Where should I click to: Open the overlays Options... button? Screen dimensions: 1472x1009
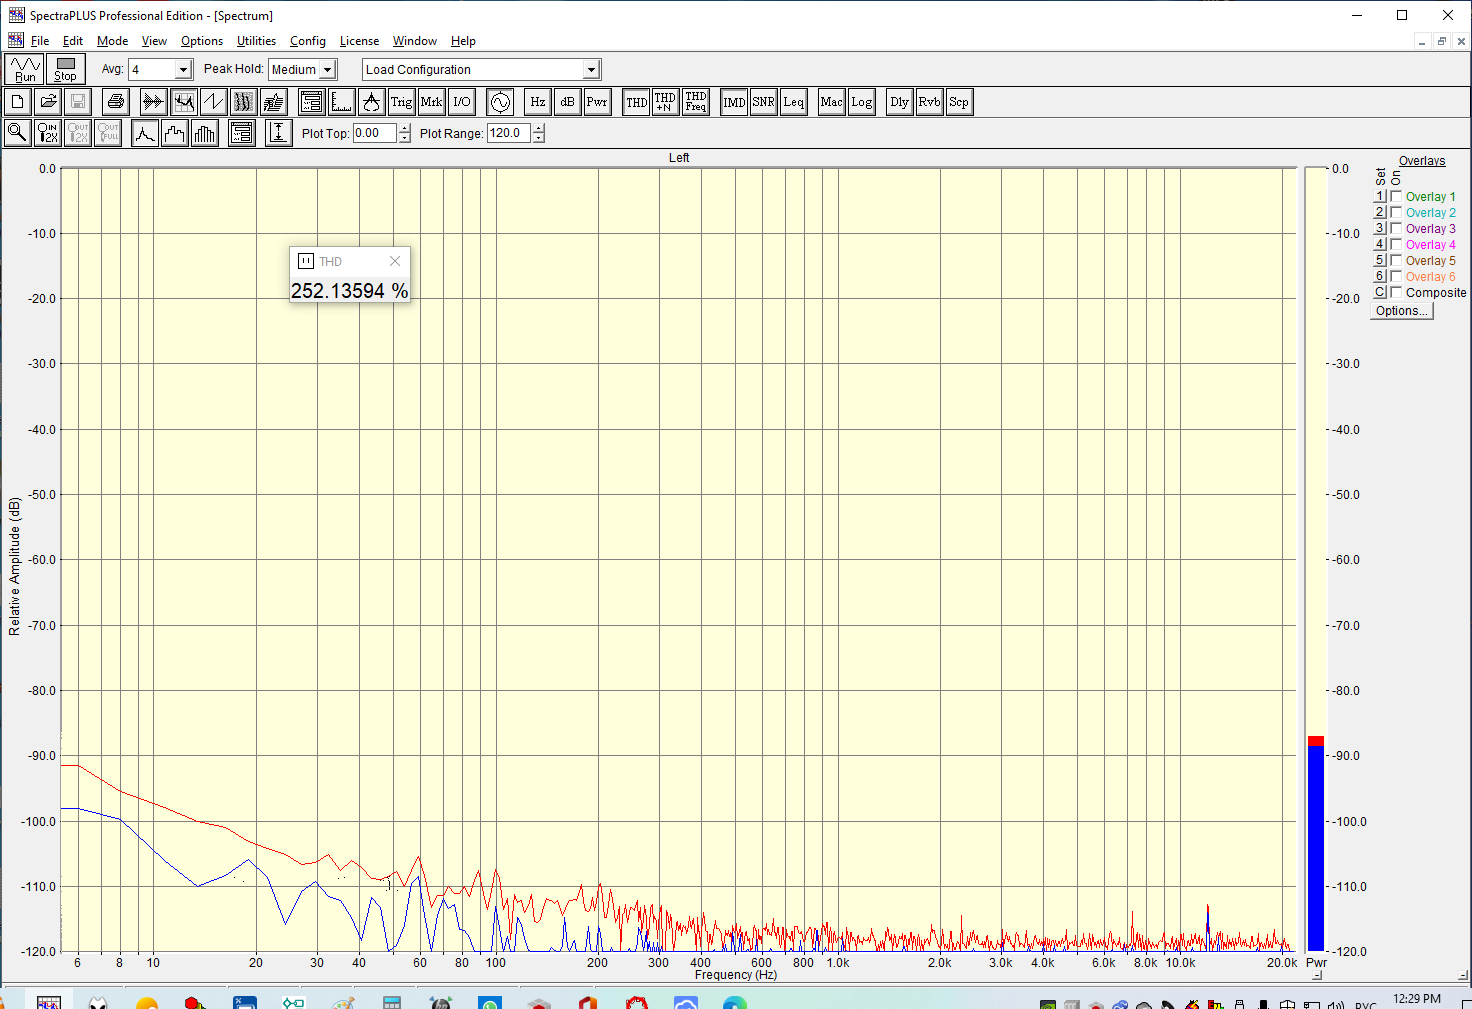(x=1402, y=311)
